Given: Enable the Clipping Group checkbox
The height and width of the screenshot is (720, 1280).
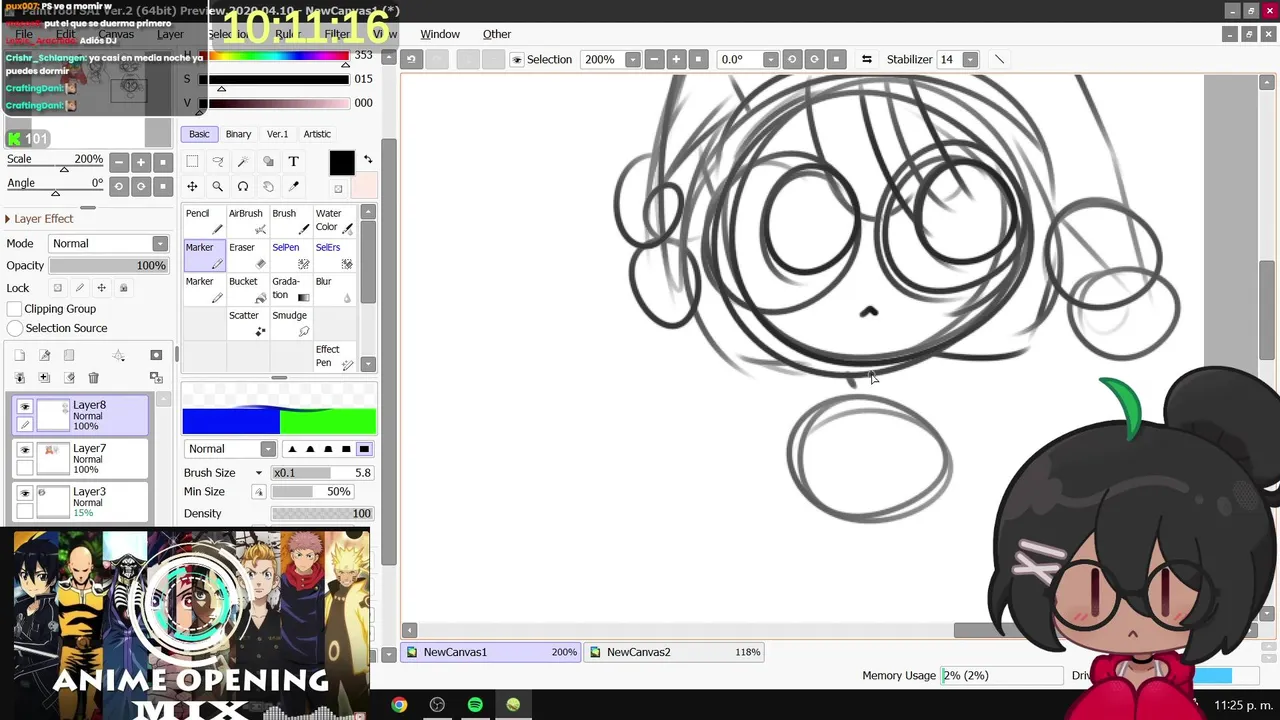Looking at the screenshot, I should click(x=15, y=309).
